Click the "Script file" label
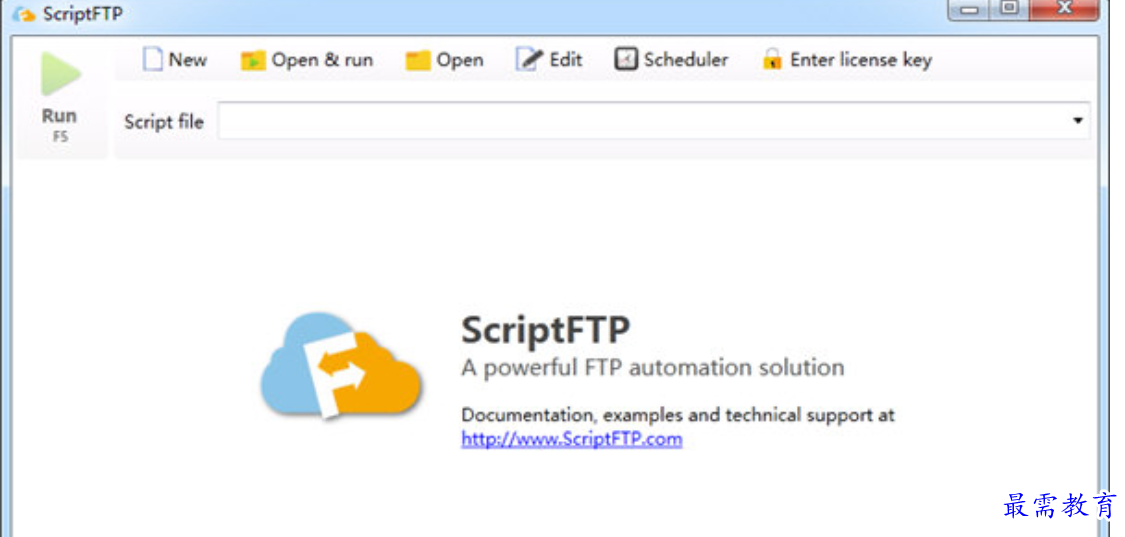 pos(164,121)
